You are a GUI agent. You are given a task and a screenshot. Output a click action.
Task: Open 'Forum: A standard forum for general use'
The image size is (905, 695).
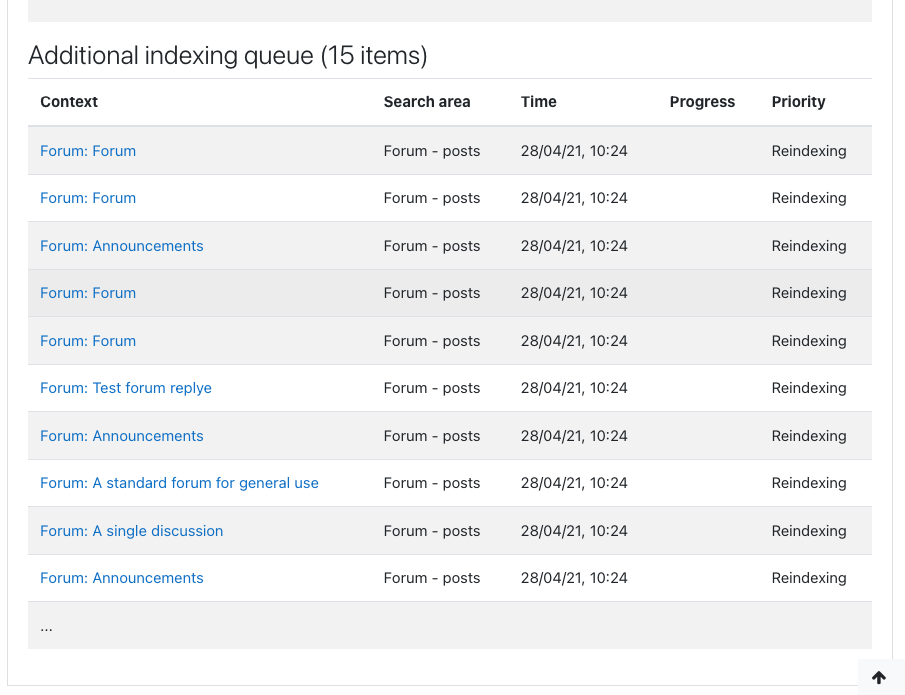click(x=179, y=483)
